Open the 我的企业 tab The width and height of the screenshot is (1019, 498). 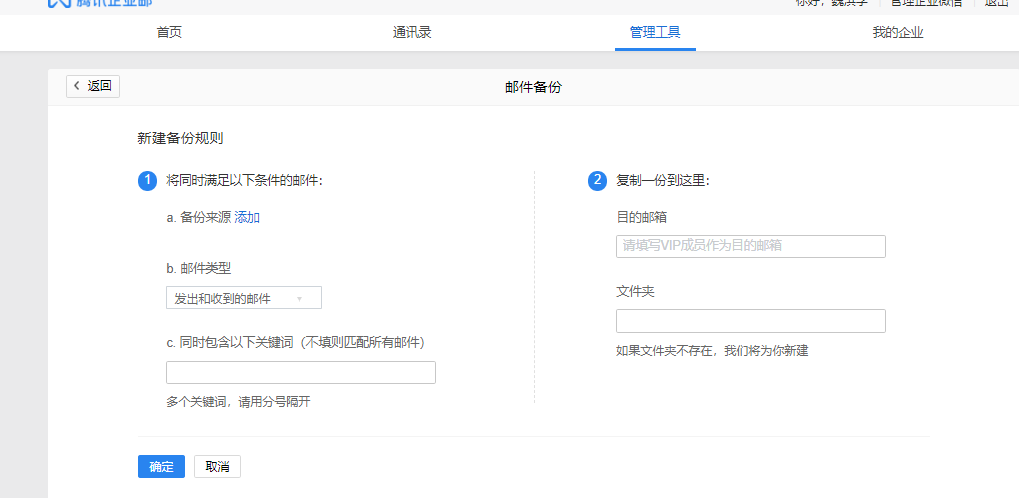pos(897,32)
